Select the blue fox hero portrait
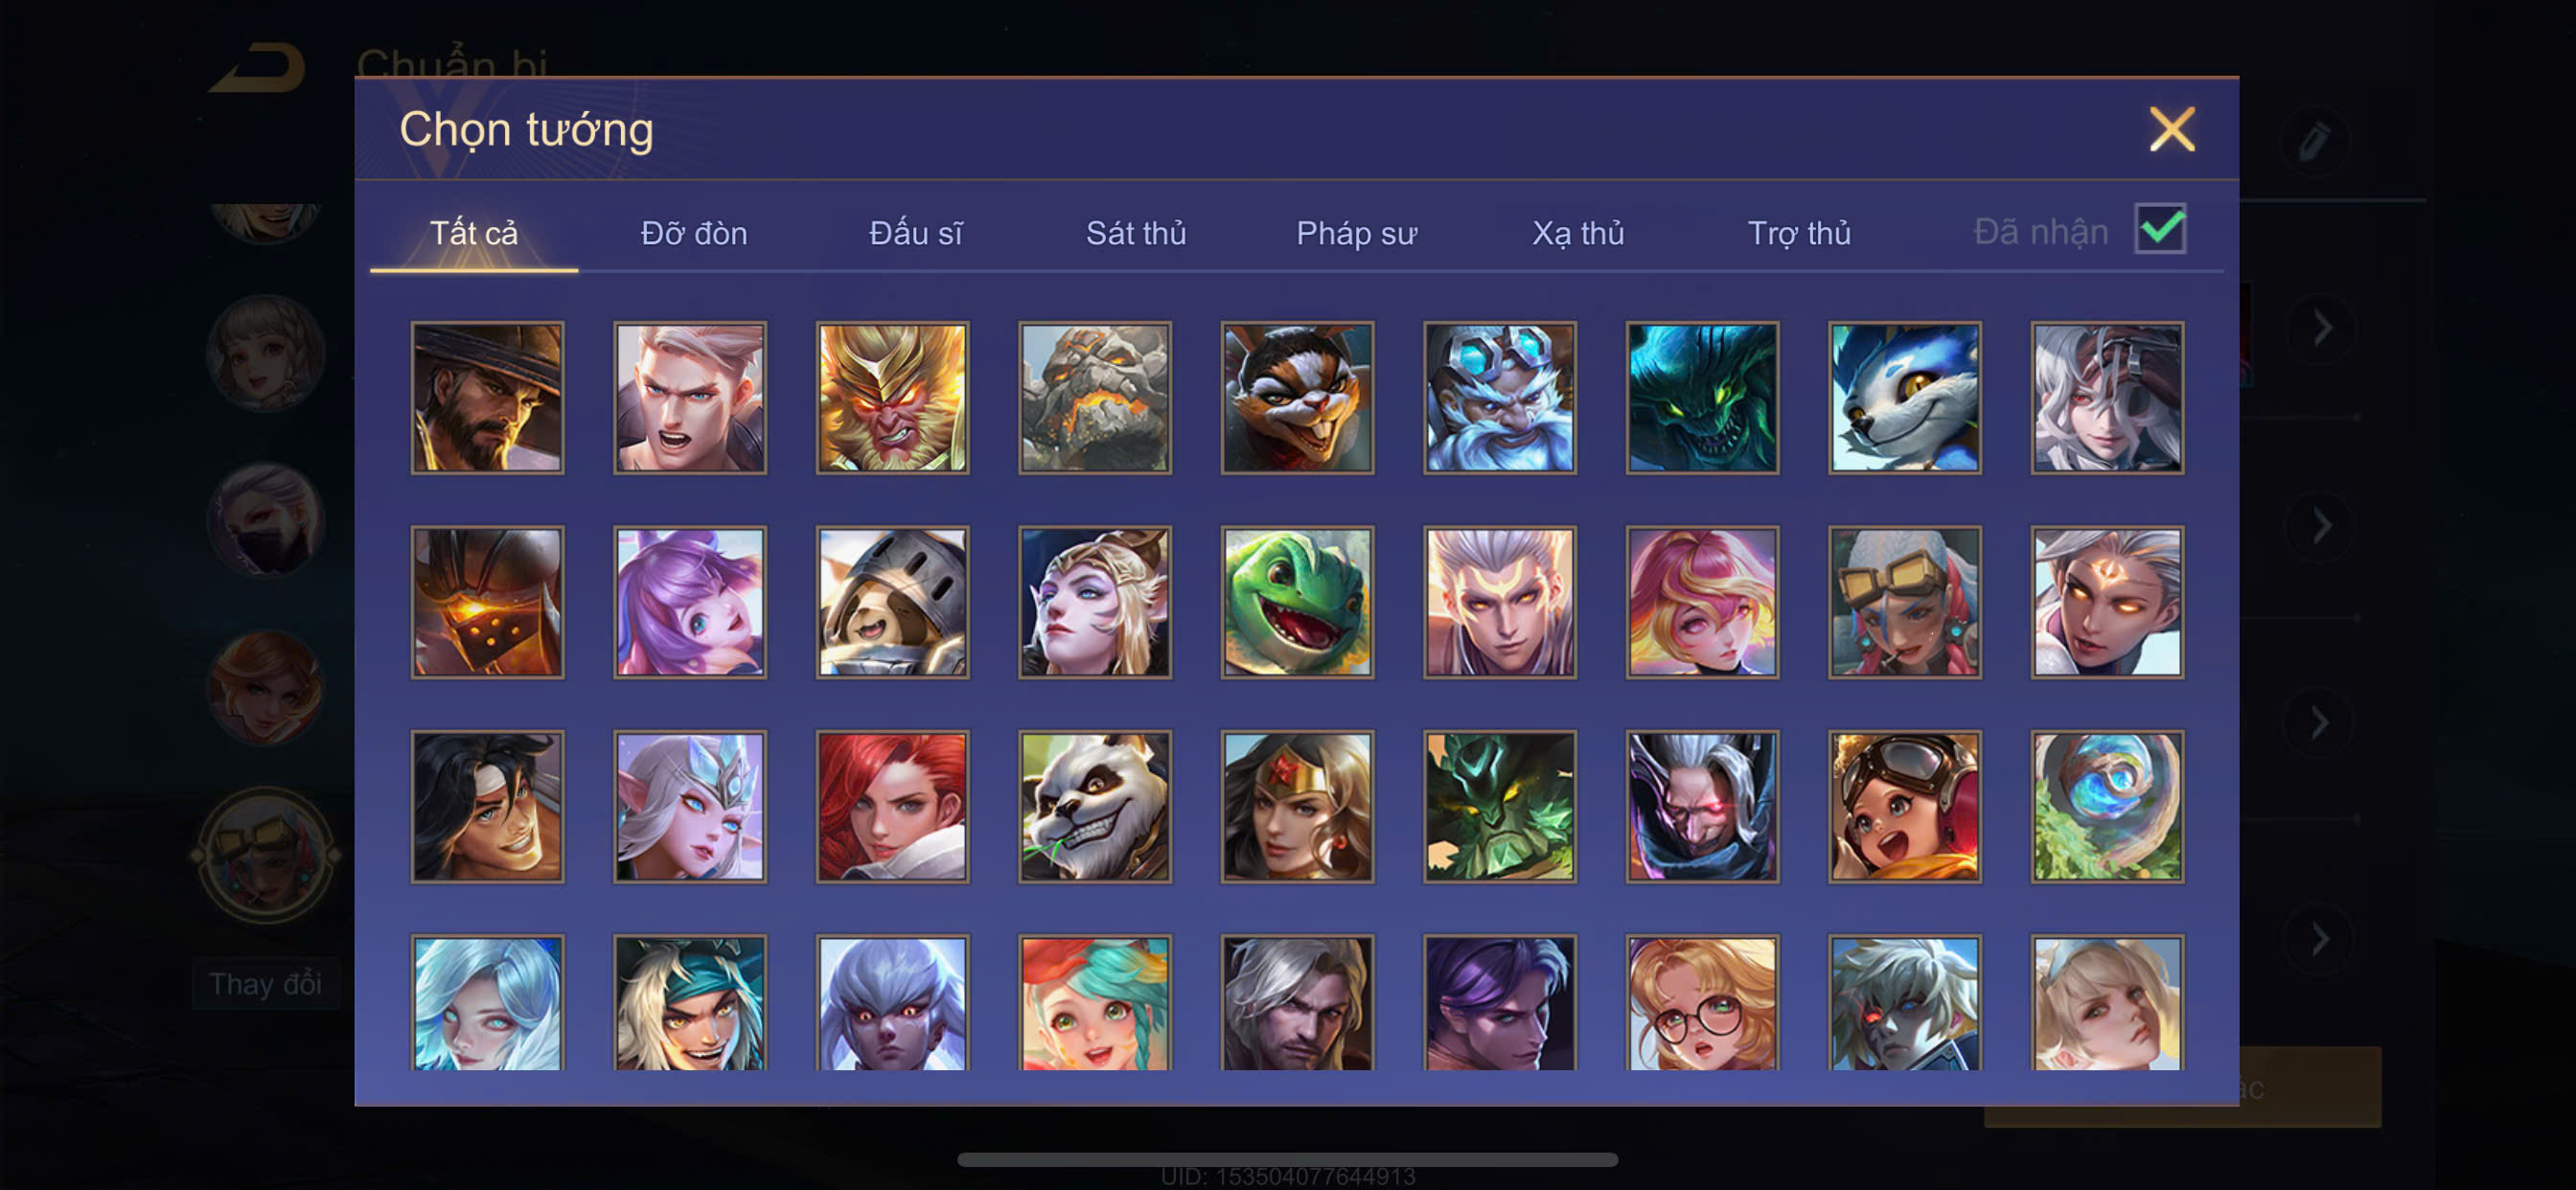Image resolution: width=2576 pixels, height=1190 pixels. tap(1904, 397)
